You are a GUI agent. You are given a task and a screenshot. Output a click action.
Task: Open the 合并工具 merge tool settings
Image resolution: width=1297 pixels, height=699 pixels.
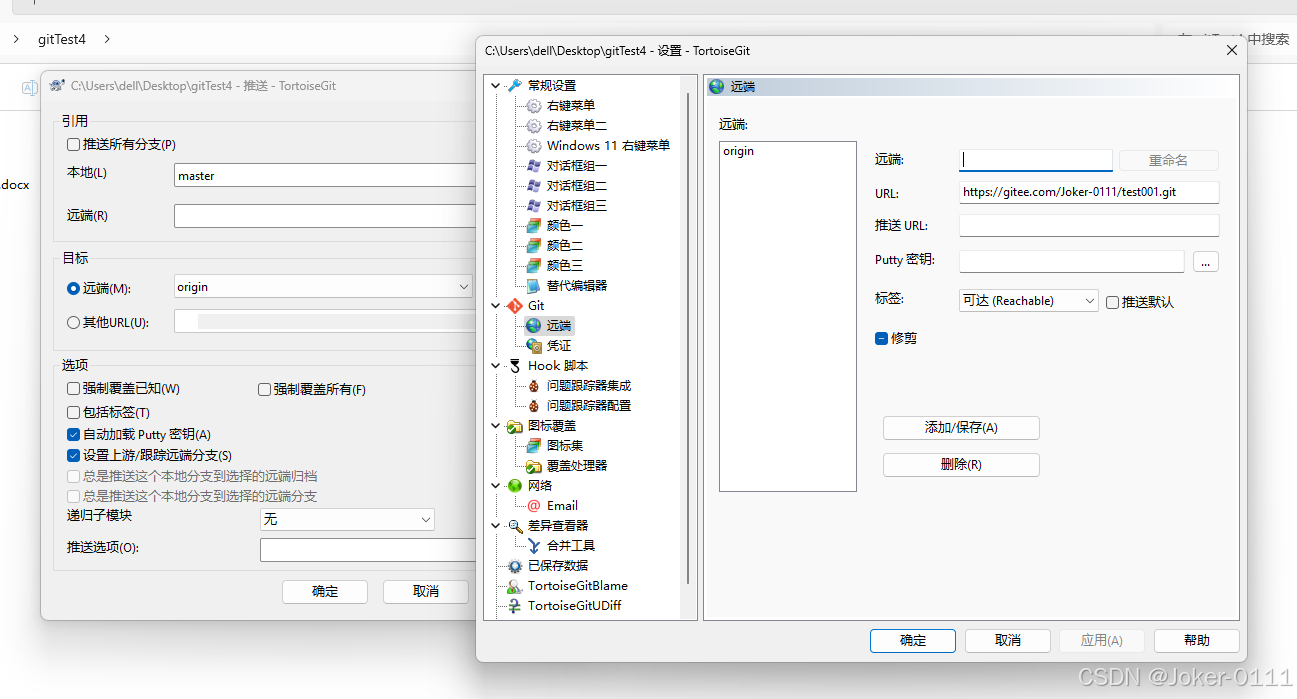pyautogui.click(x=535, y=545)
